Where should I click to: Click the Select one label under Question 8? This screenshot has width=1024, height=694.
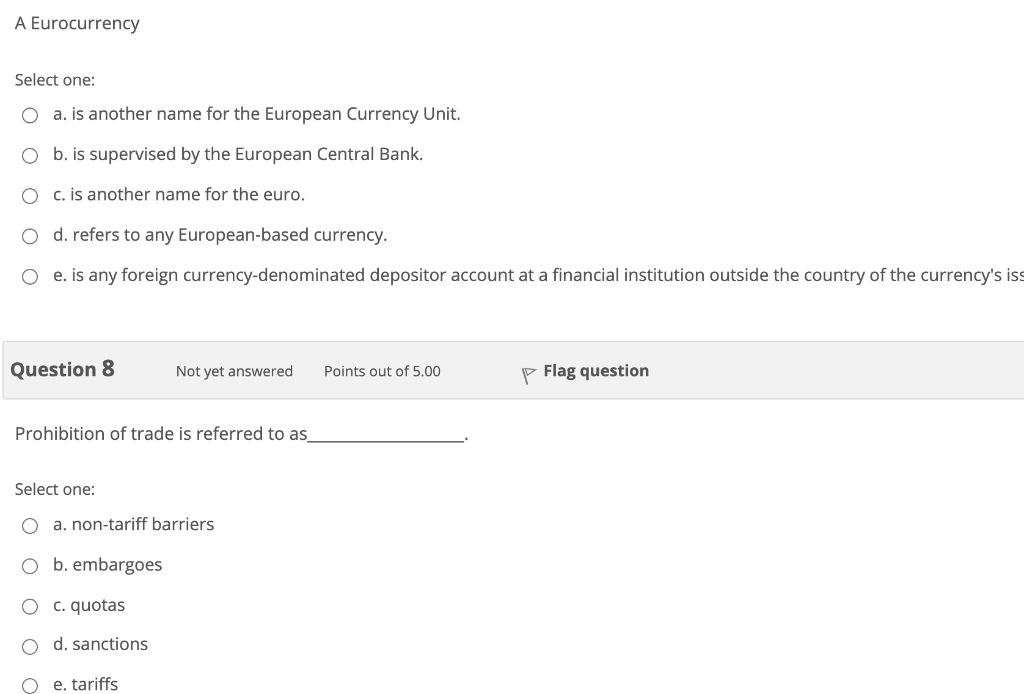(x=54, y=489)
